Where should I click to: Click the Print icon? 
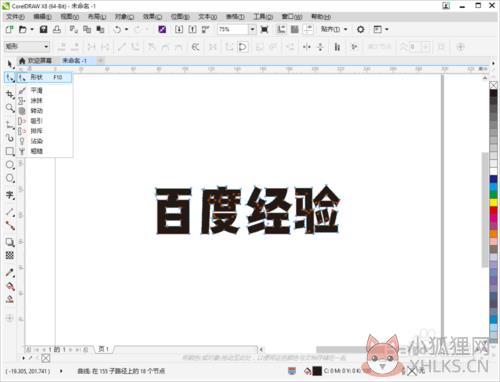pyautogui.click(x=57, y=29)
